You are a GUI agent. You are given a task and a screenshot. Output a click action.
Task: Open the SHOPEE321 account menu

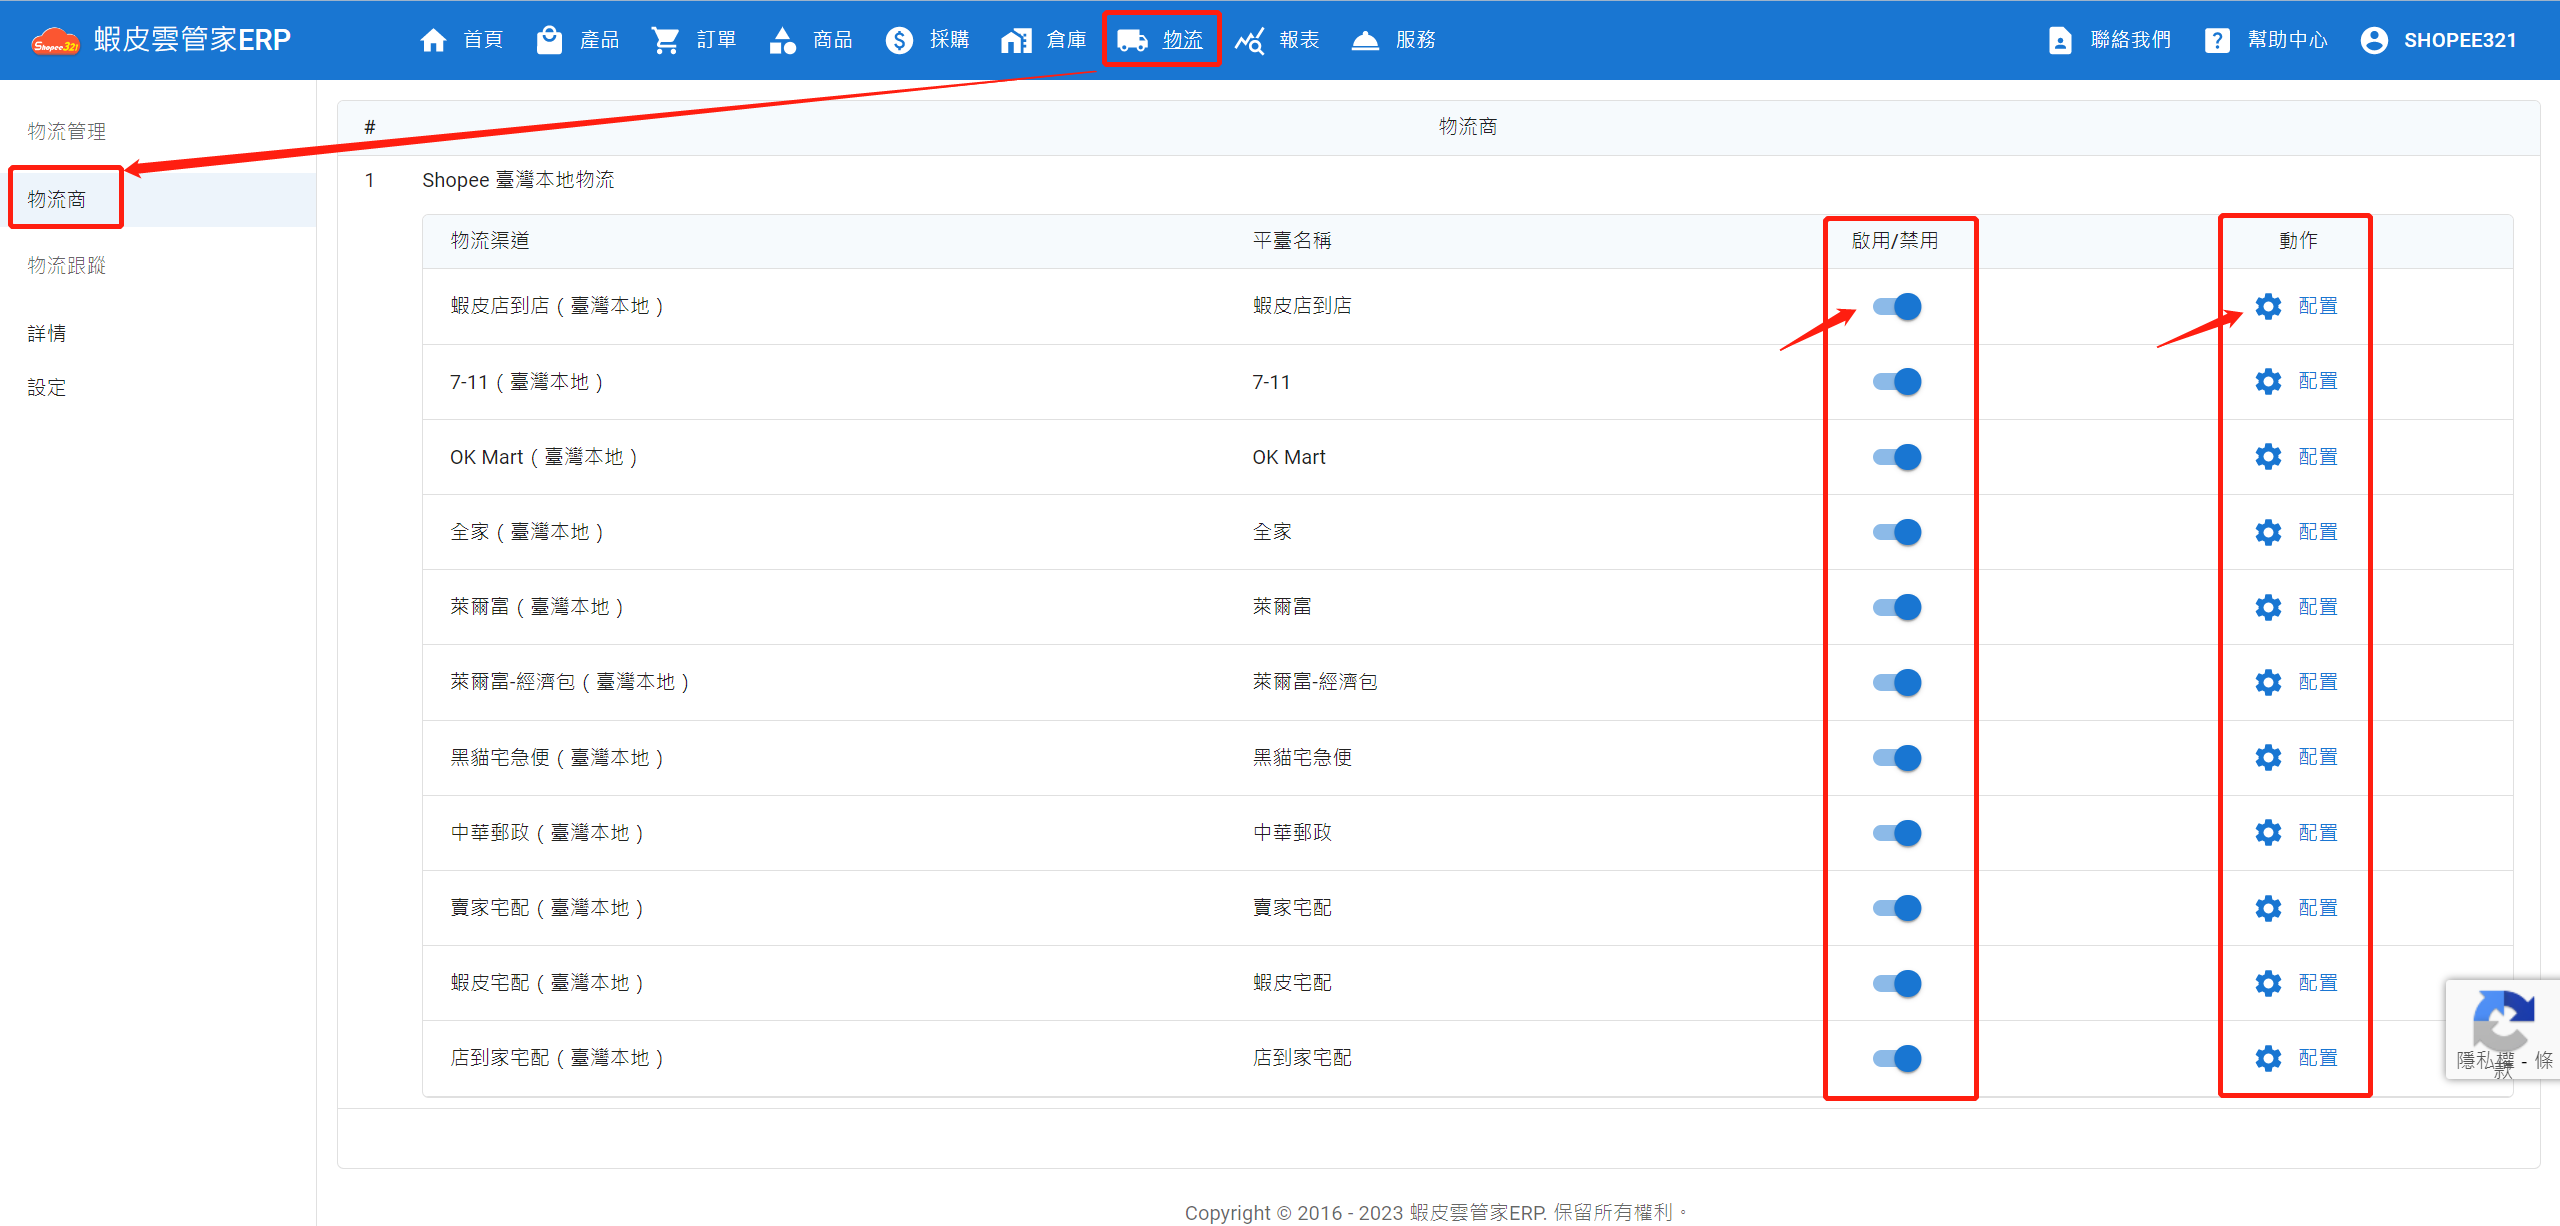click(2438, 40)
